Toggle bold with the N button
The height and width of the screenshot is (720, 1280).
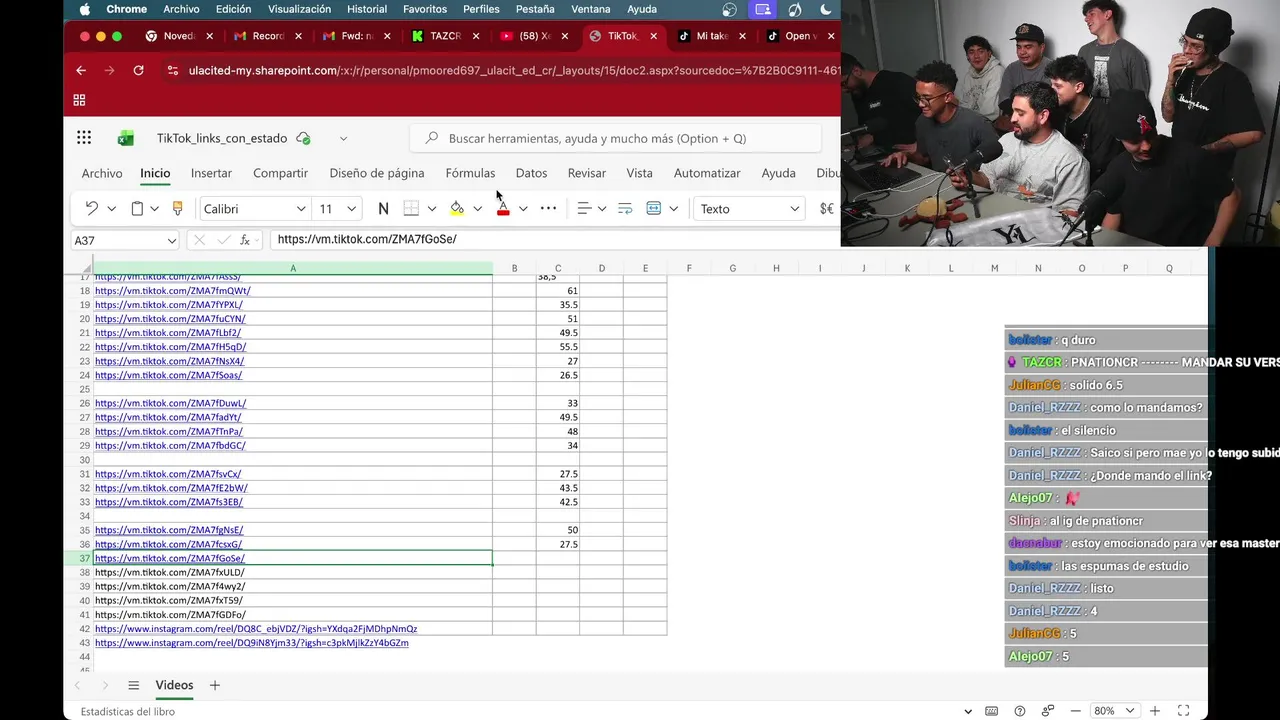[383, 208]
